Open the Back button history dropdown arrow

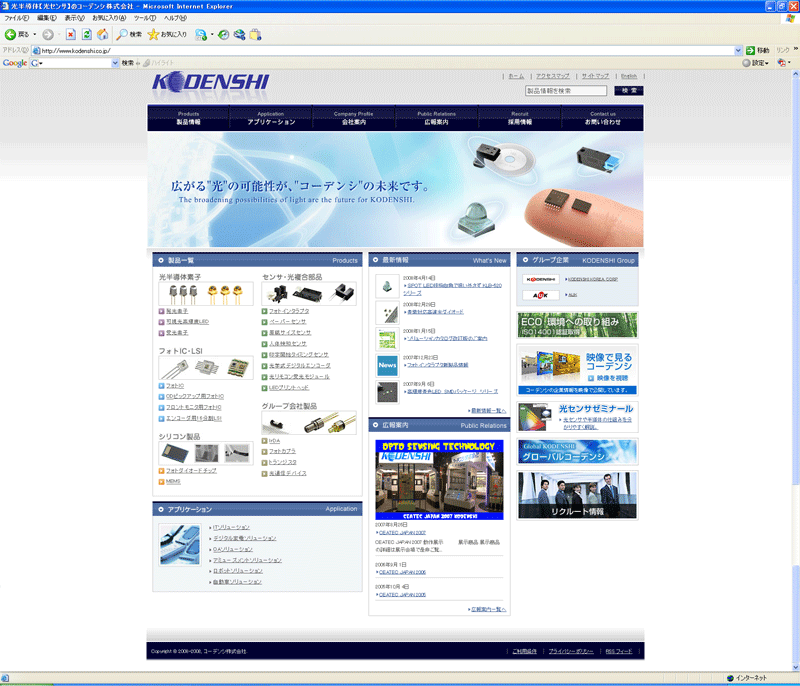35,34
